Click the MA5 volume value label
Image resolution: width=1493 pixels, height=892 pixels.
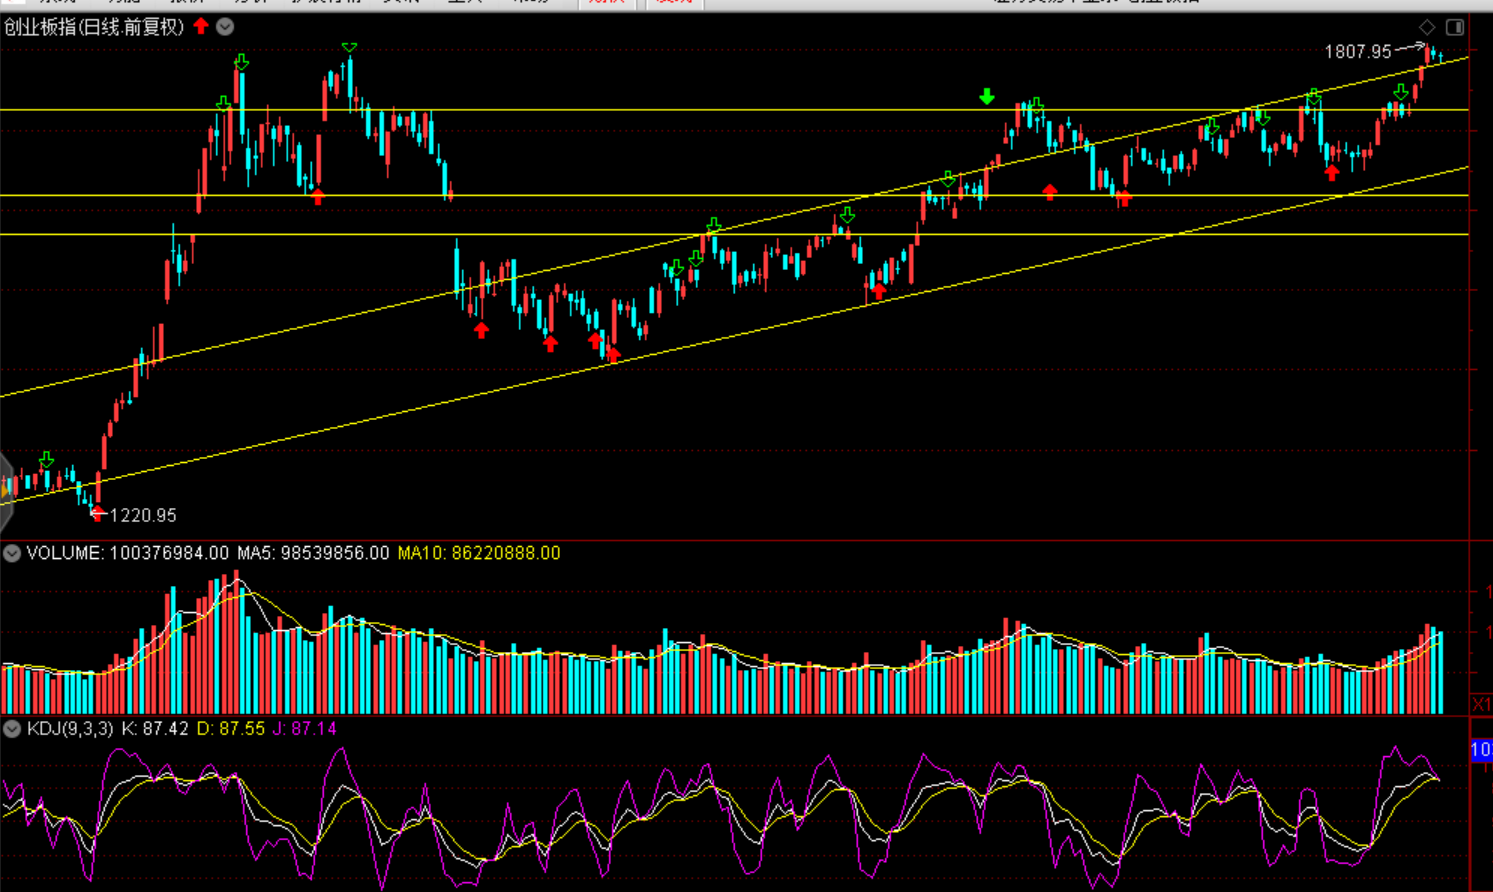click(311, 553)
